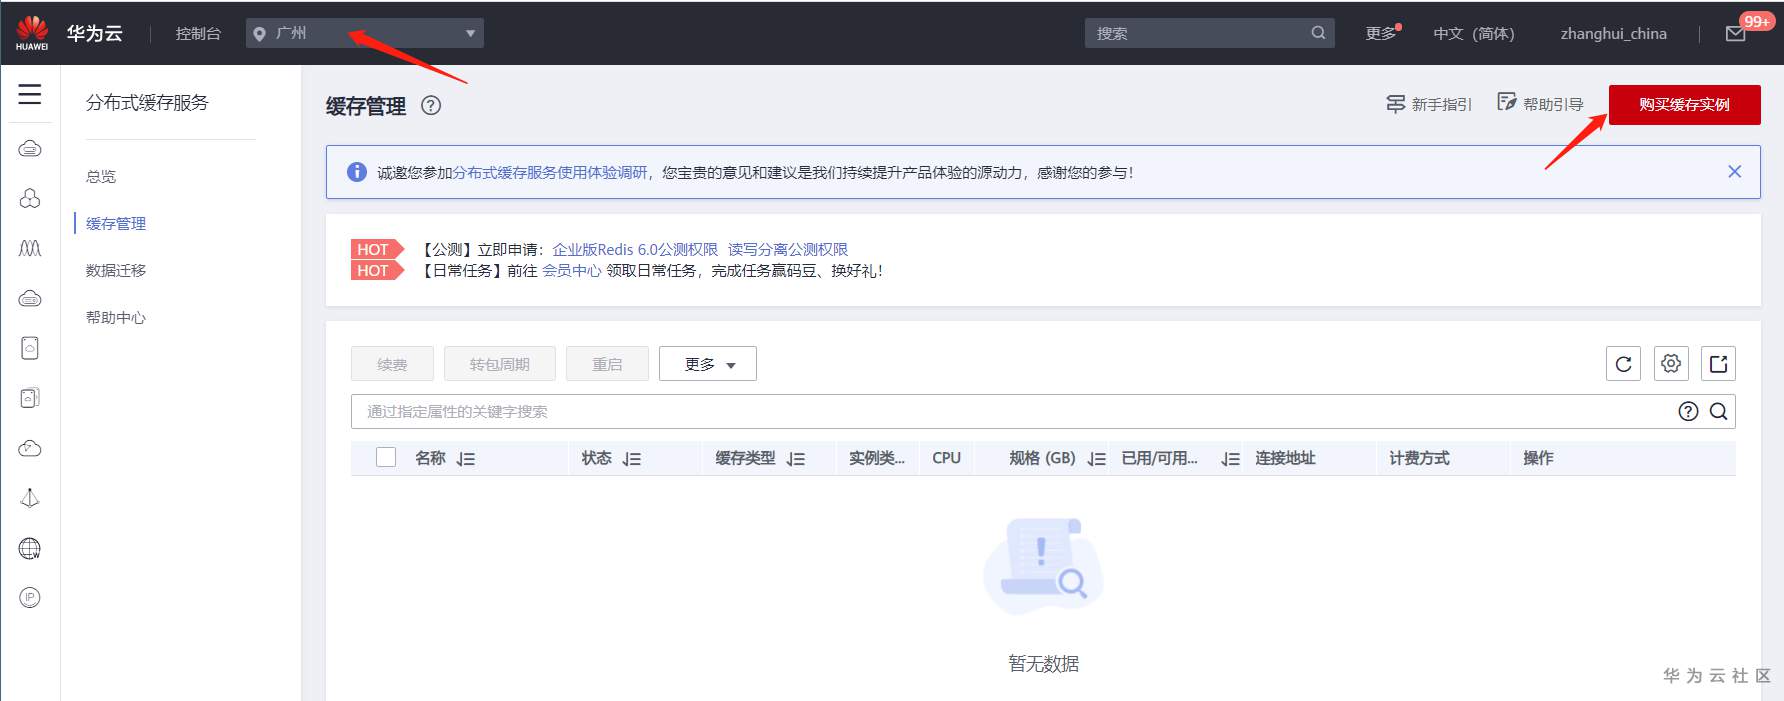
Task: Click the IP circle icon in left rail
Action: 30,598
